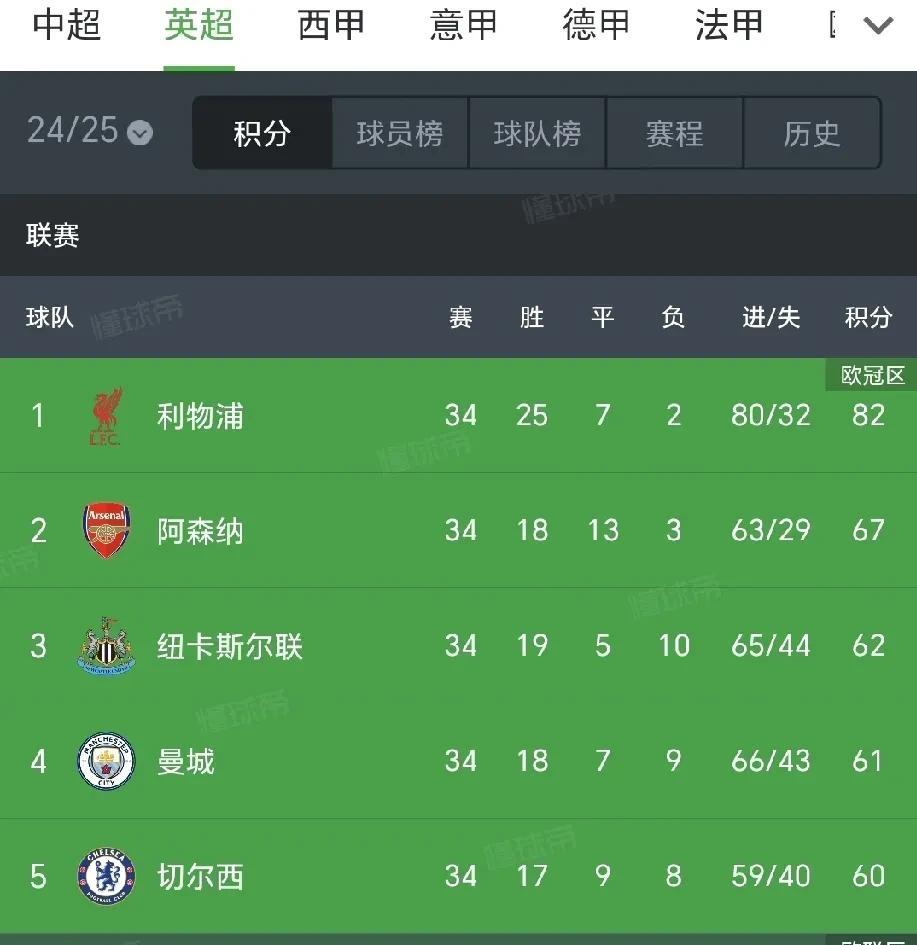Select the 积分 standings segment
Viewport: 917px width, 945px height.
[262, 133]
